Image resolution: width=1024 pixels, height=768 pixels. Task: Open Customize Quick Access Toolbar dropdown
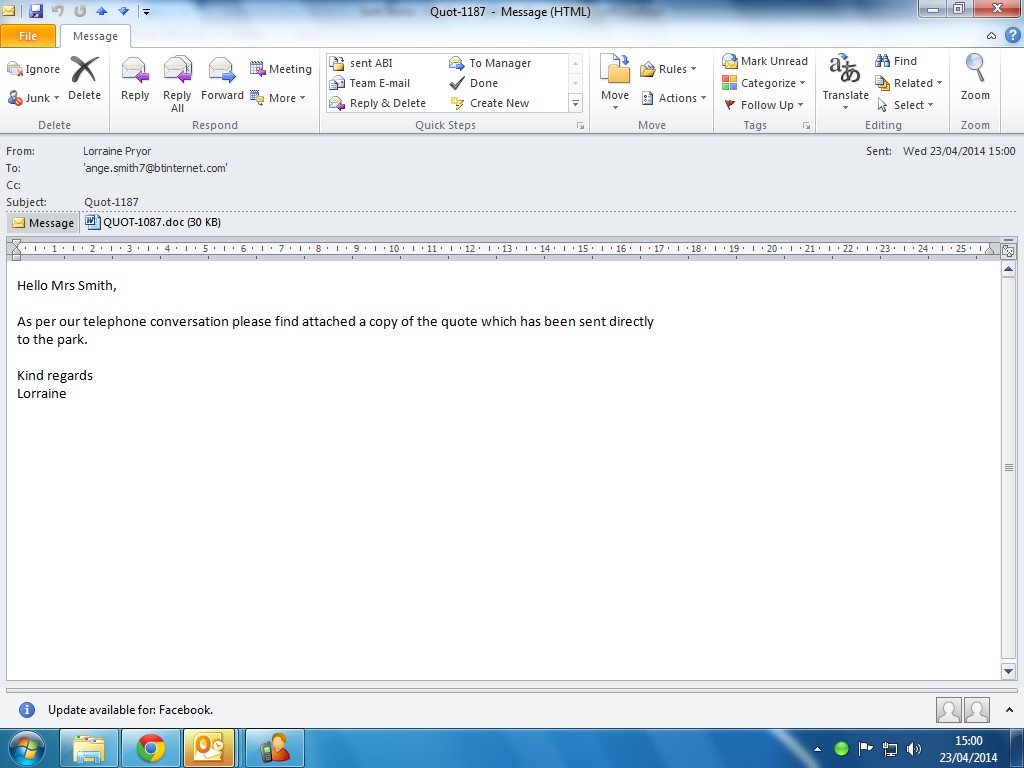(146, 11)
